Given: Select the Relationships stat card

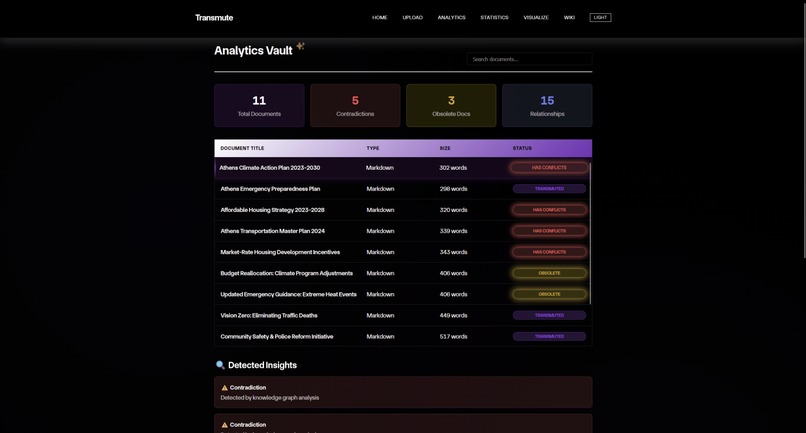Looking at the screenshot, I should tap(547, 105).
